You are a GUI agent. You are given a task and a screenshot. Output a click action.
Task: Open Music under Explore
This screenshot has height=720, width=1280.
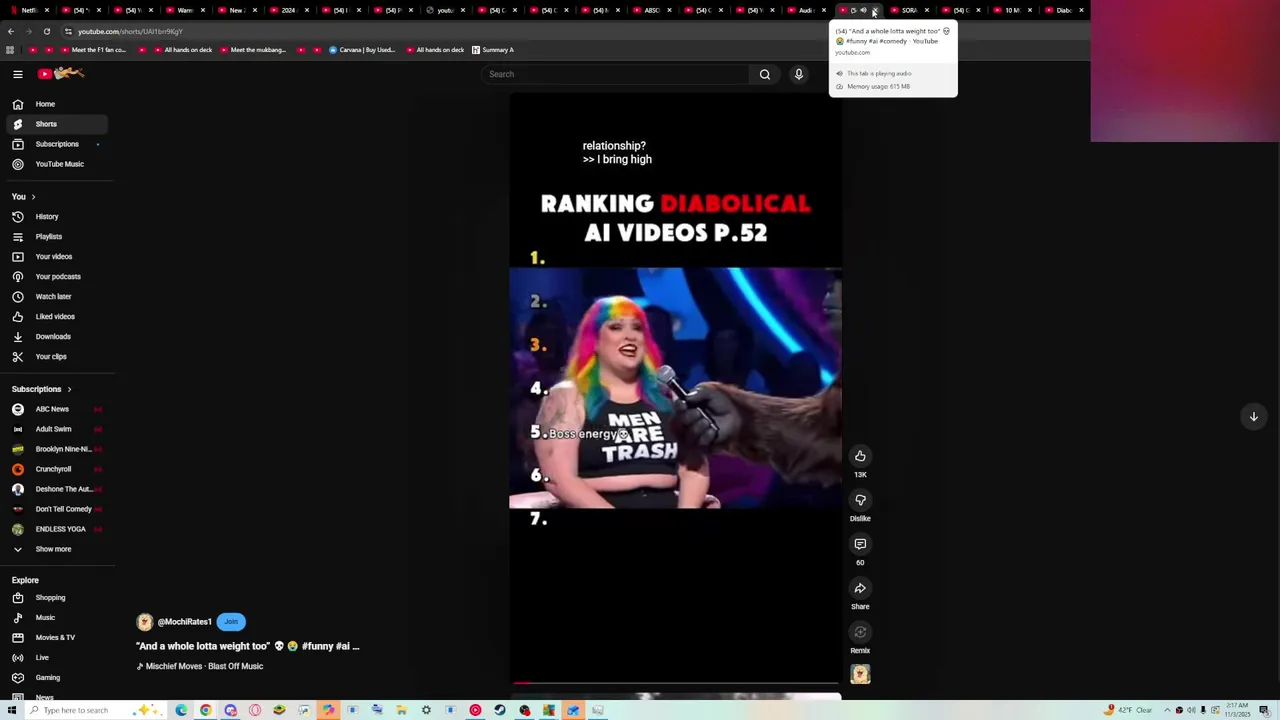click(x=55, y=618)
